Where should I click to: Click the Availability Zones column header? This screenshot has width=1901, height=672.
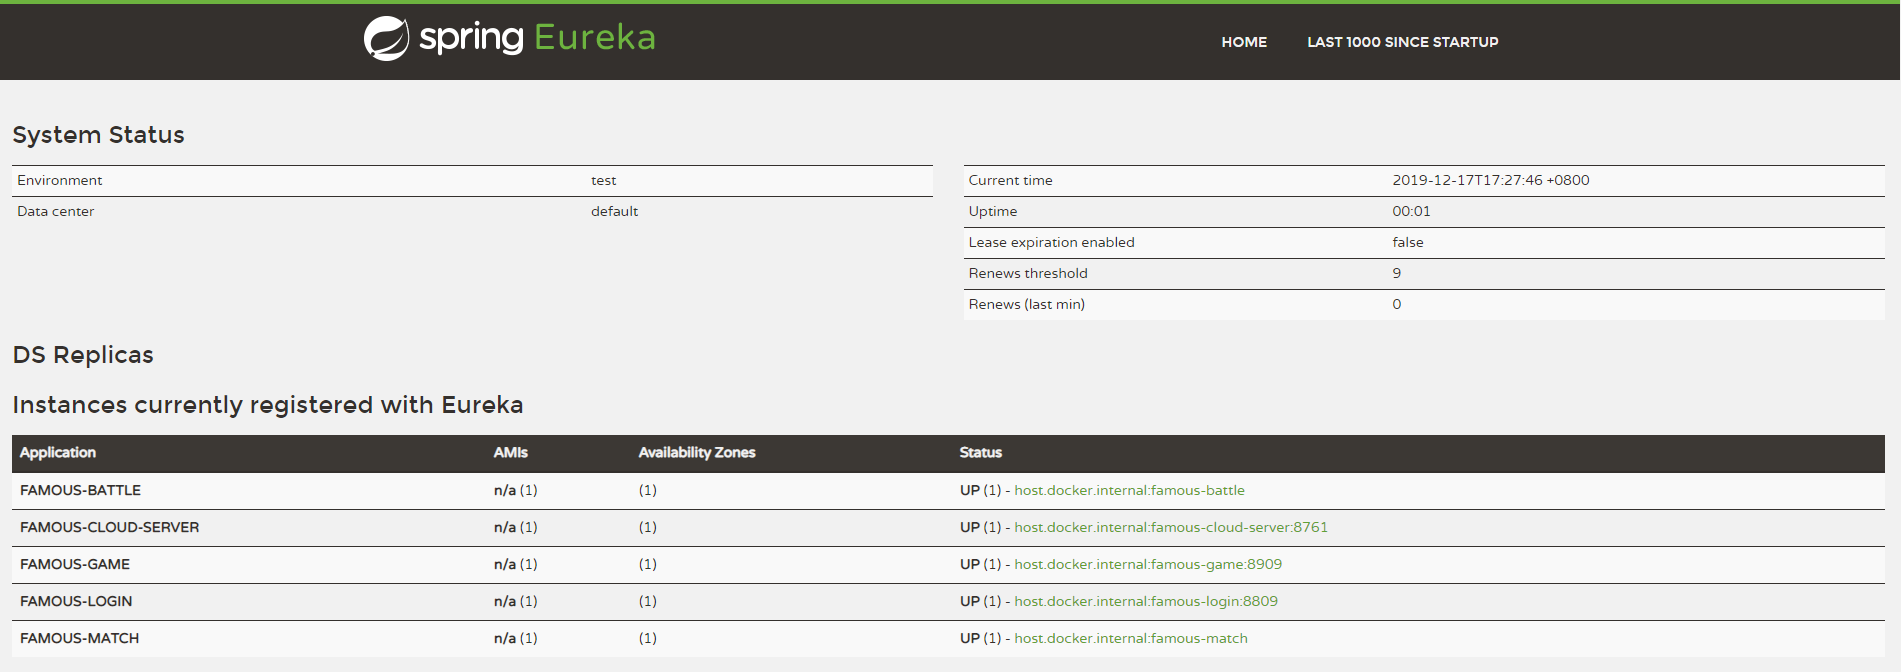[x=697, y=453]
